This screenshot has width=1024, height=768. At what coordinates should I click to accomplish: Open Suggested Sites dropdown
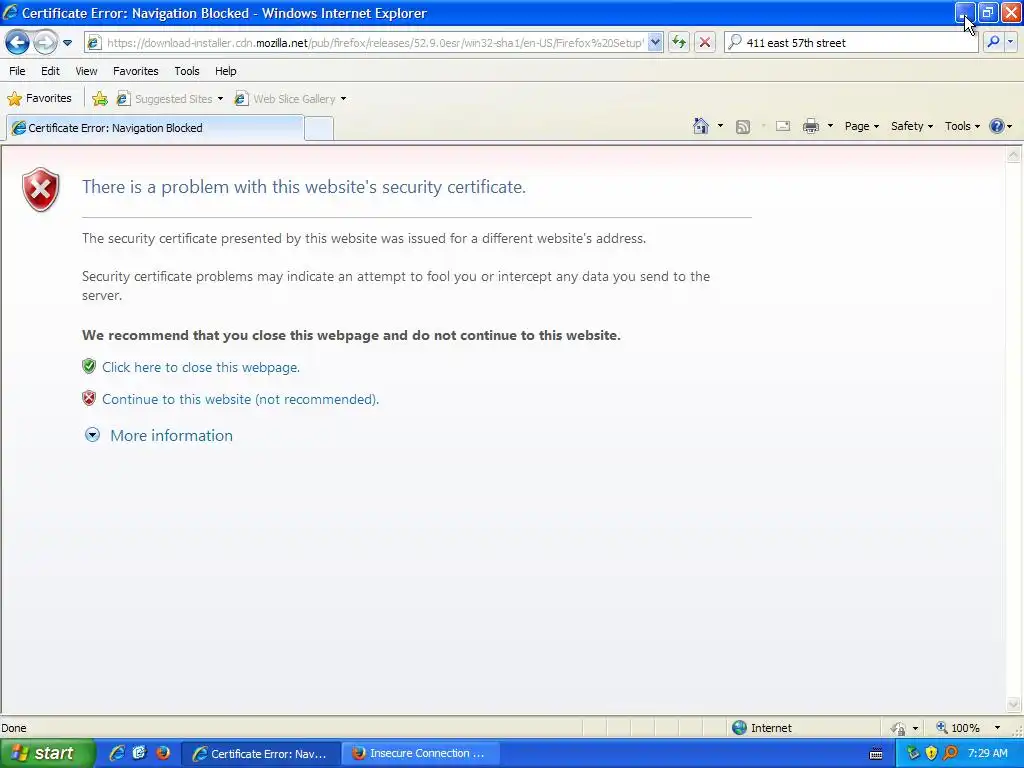click(170, 99)
